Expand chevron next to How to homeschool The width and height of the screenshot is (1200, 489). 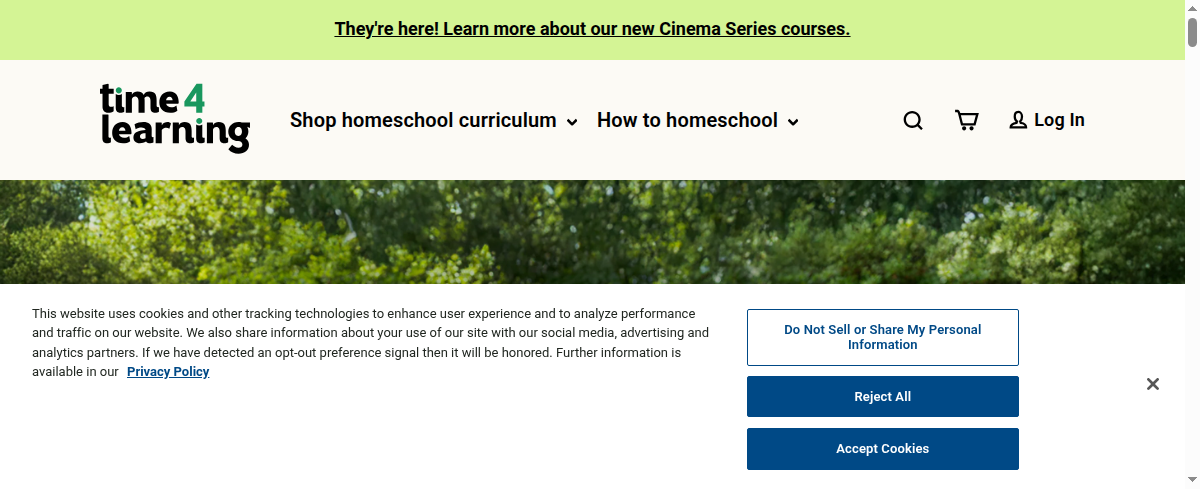[793, 123]
